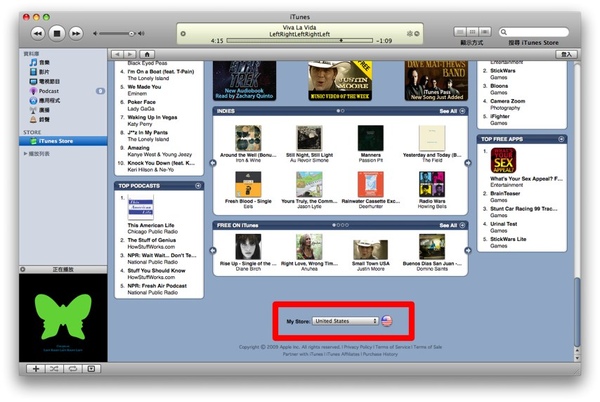Screen dimensions: 600x402
Task: Toggle artwork viewer button at bottom
Action: tap(91, 369)
